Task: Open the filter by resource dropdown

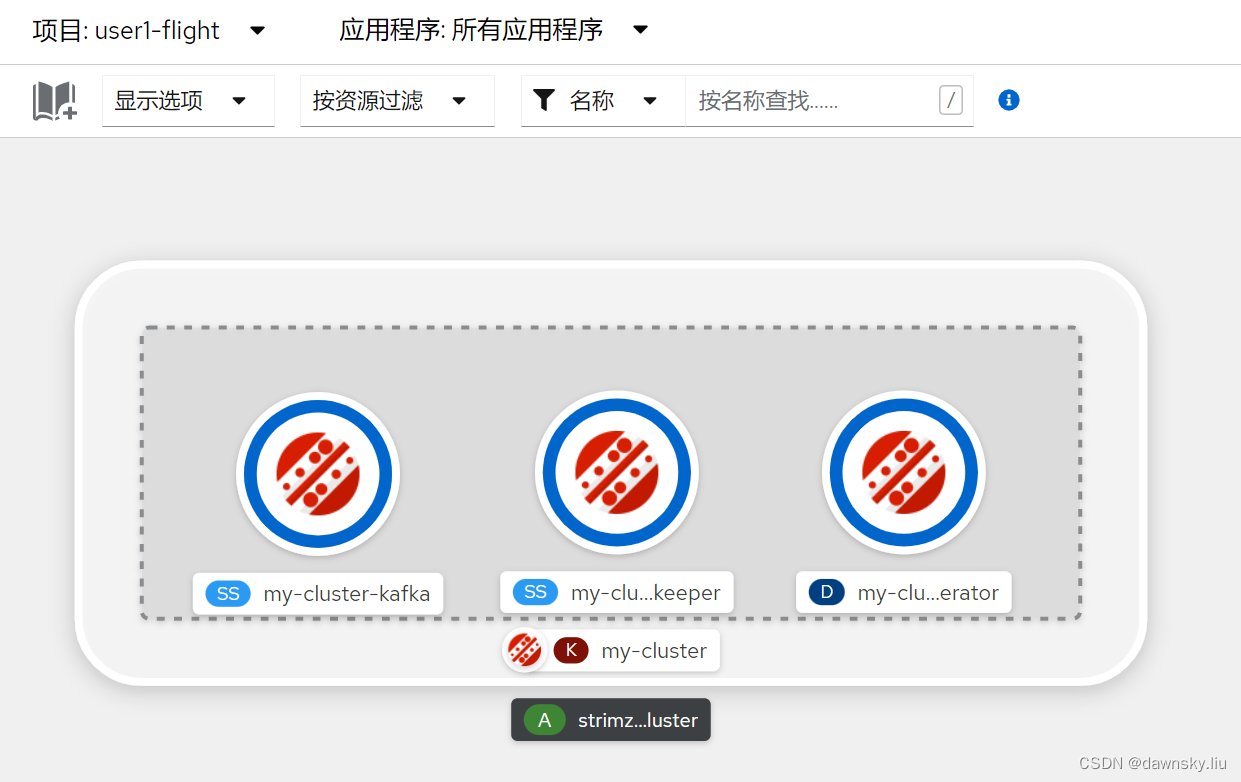Action: [x=397, y=101]
